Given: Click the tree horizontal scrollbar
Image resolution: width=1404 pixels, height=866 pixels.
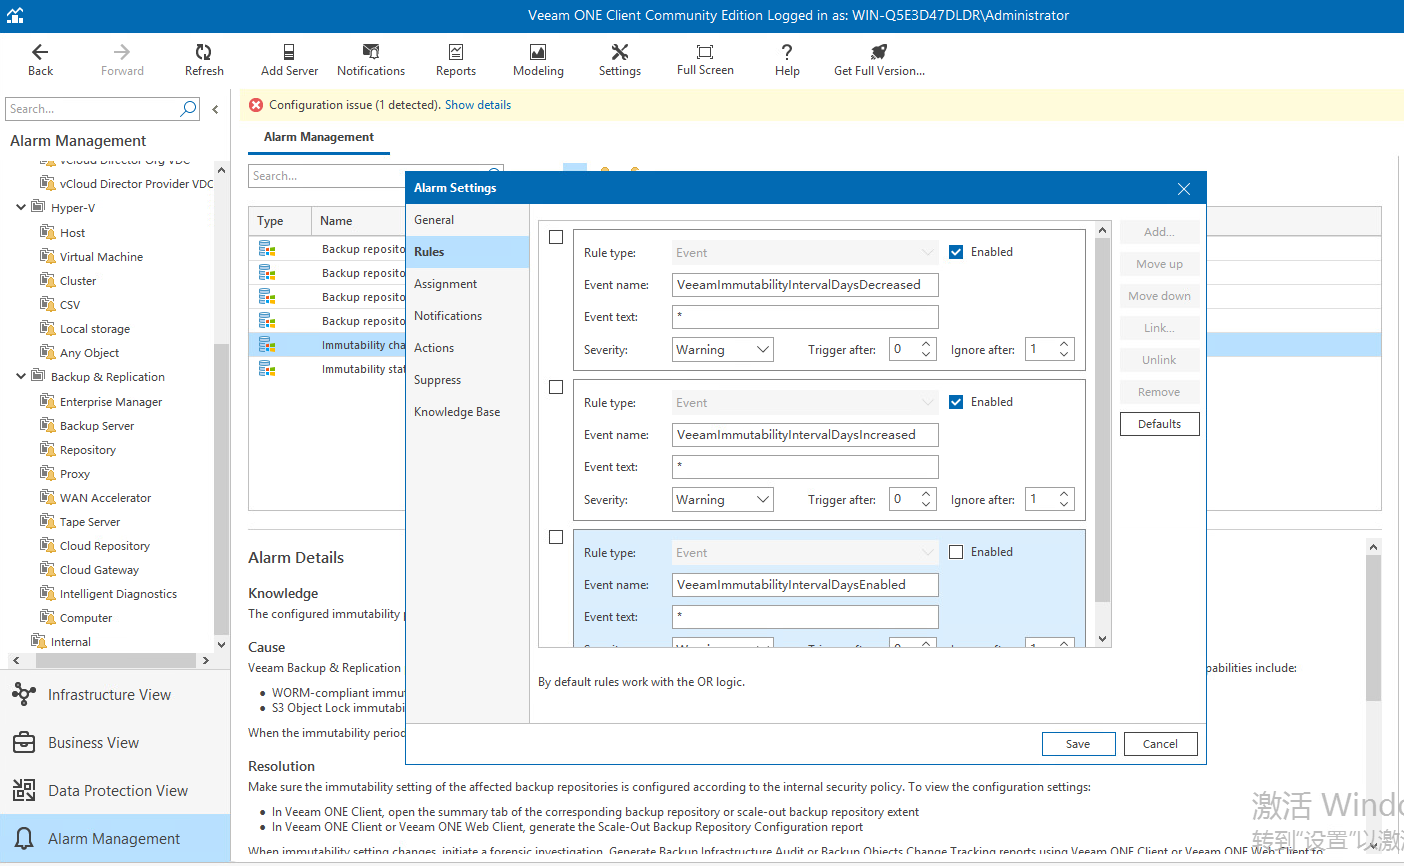Looking at the screenshot, I should point(116,660).
